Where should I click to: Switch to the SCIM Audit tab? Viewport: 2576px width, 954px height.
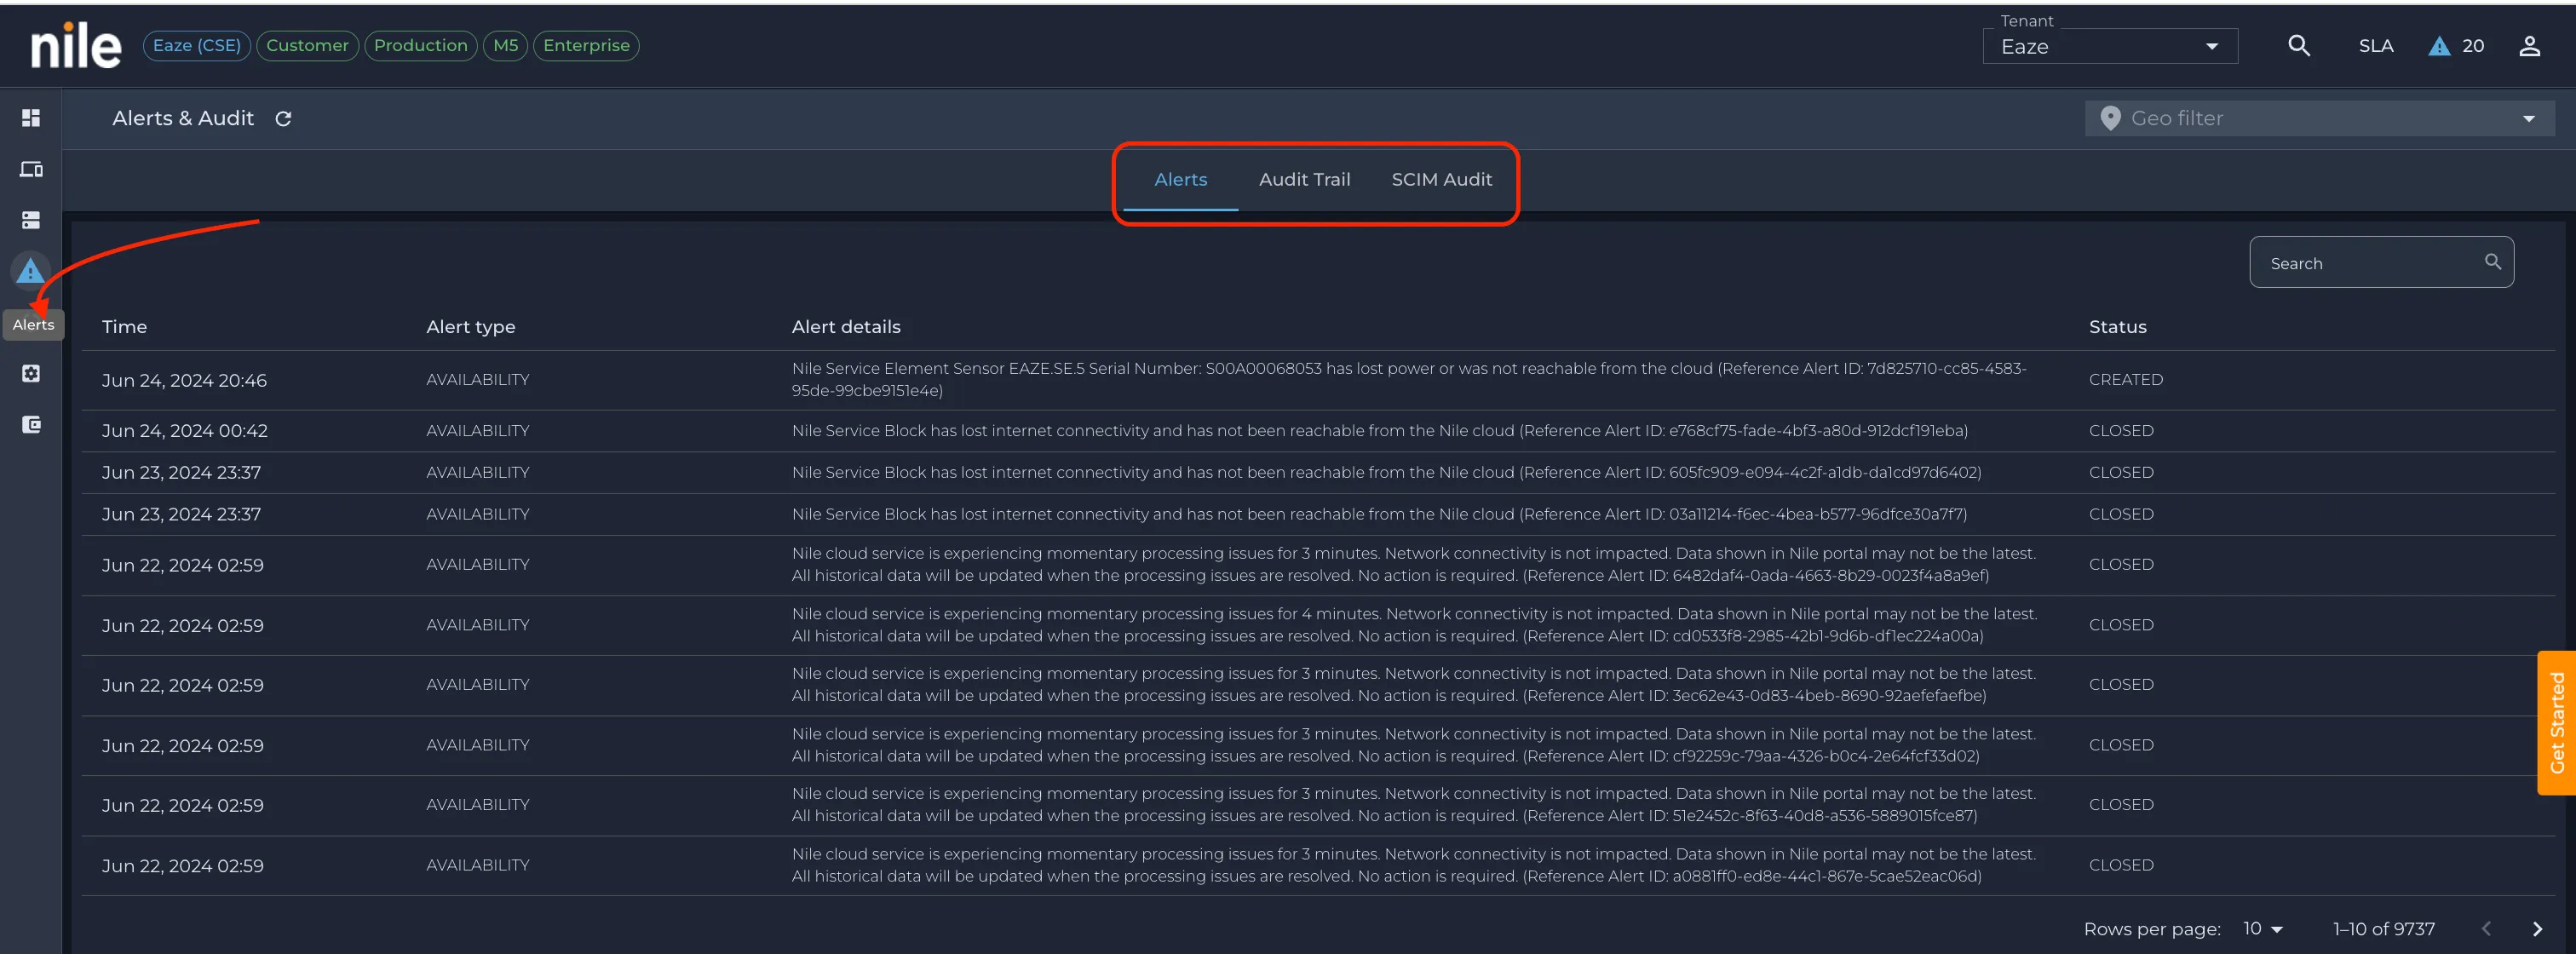pyautogui.click(x=1441, y=180)
